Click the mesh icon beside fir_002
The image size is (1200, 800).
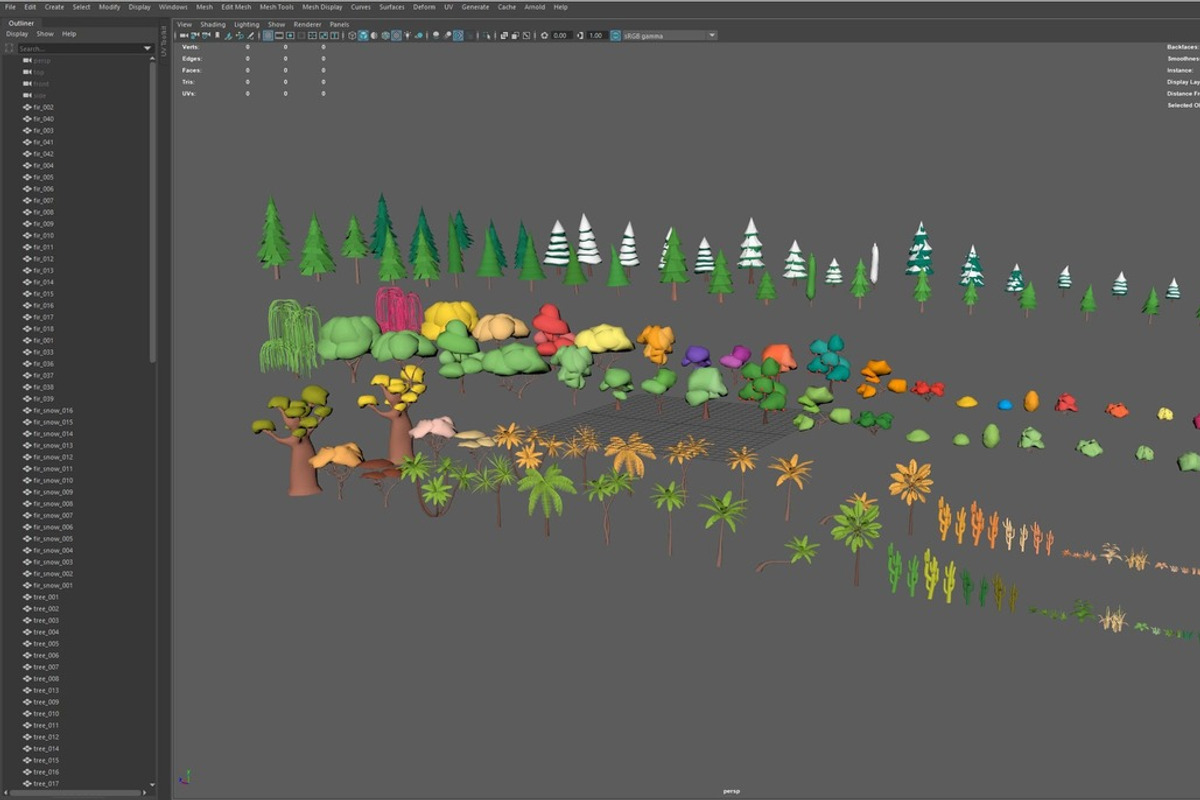tap(27, 107)
